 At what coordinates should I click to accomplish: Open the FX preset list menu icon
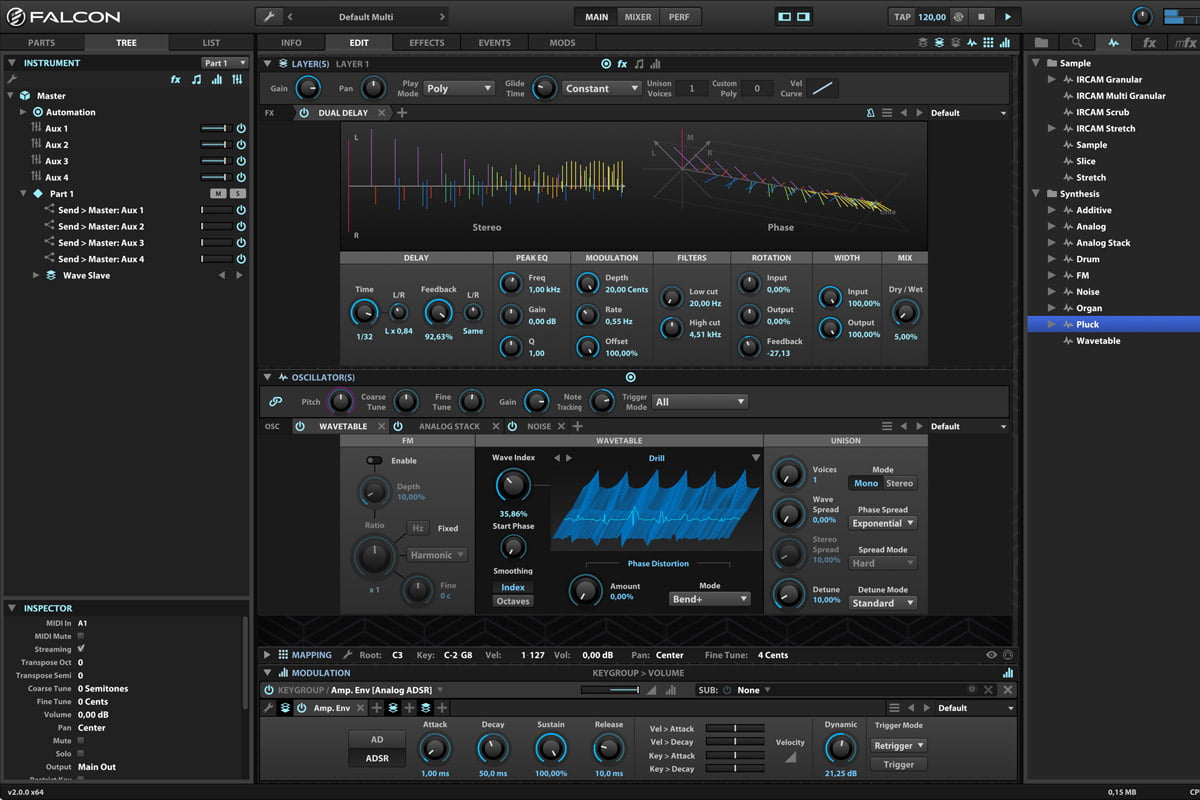tap(887, 113)
